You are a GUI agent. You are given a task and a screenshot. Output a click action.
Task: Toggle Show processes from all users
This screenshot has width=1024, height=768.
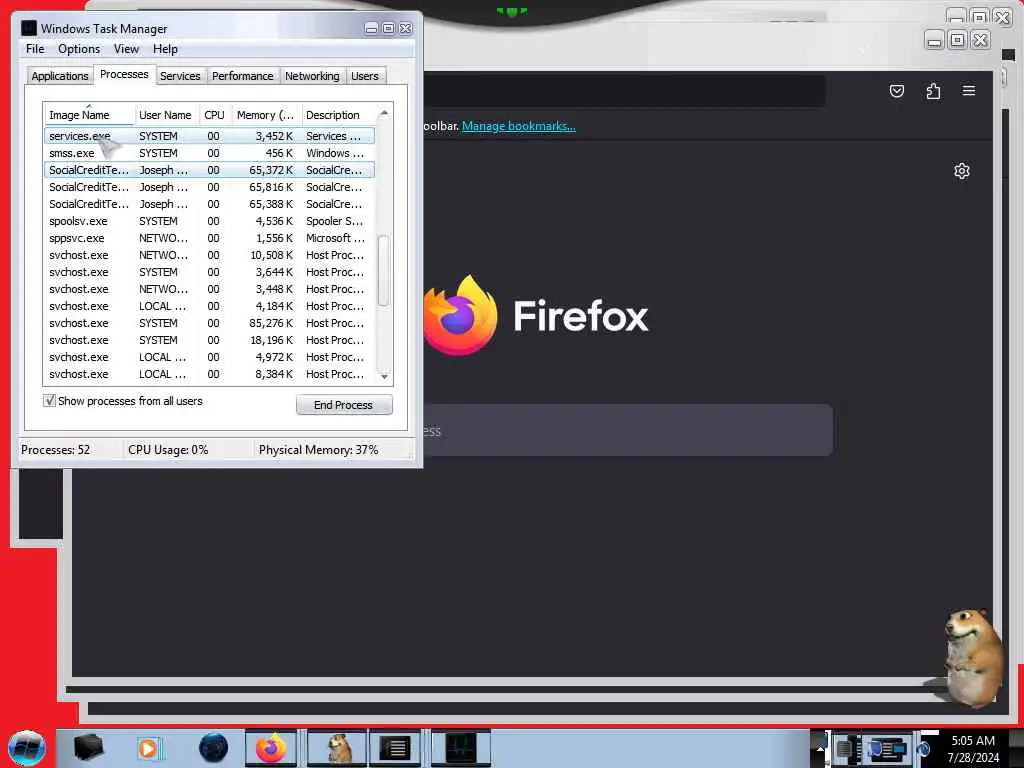49,400
